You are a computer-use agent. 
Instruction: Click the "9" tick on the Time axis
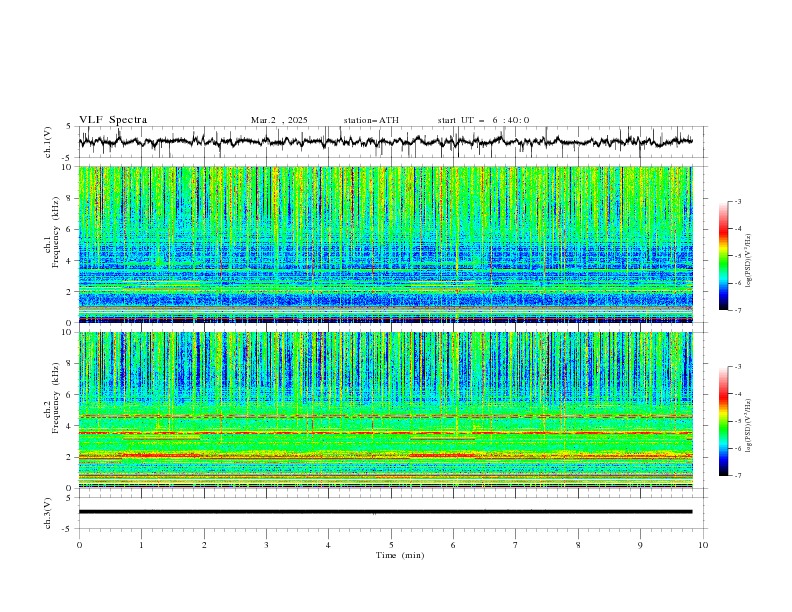[640, 545]
